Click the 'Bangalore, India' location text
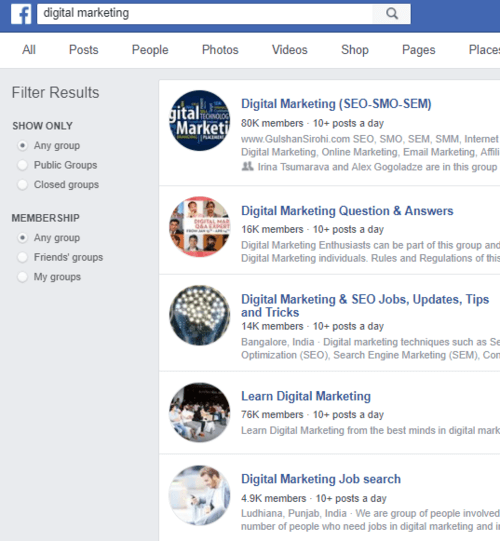Image resolution: width=500 pixels, height=541 pixels. coord(277,342)
